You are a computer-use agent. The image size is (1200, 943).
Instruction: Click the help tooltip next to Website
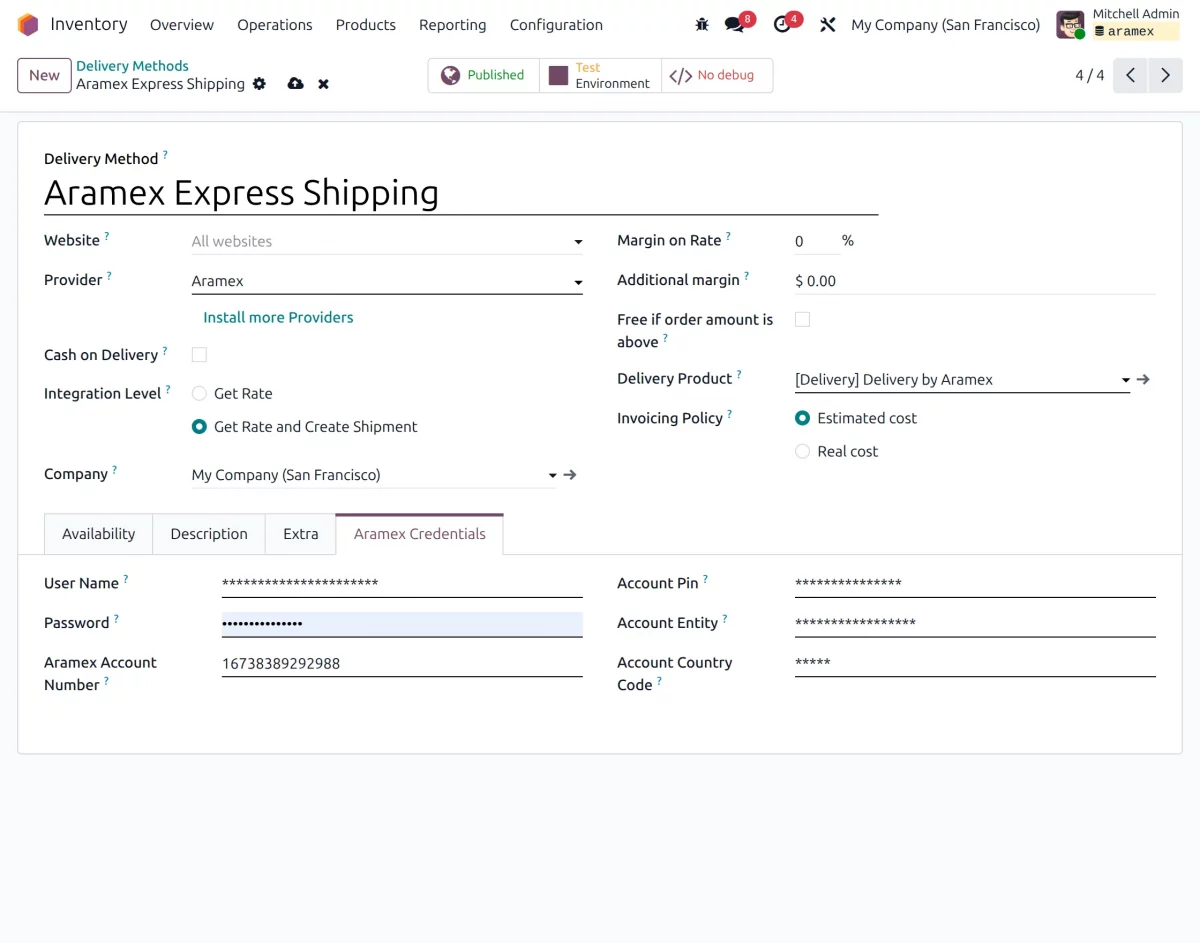click(x=107, y=237)
